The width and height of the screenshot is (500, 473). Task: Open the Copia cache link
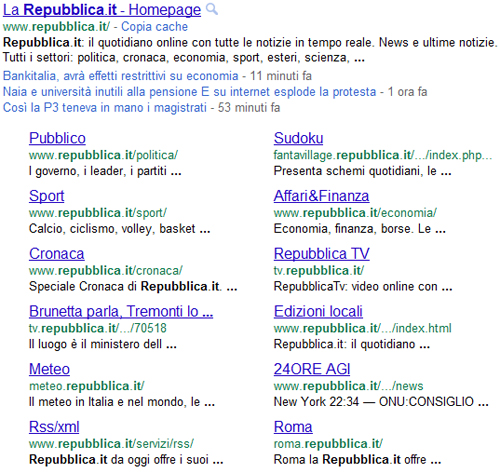point(154,27)
